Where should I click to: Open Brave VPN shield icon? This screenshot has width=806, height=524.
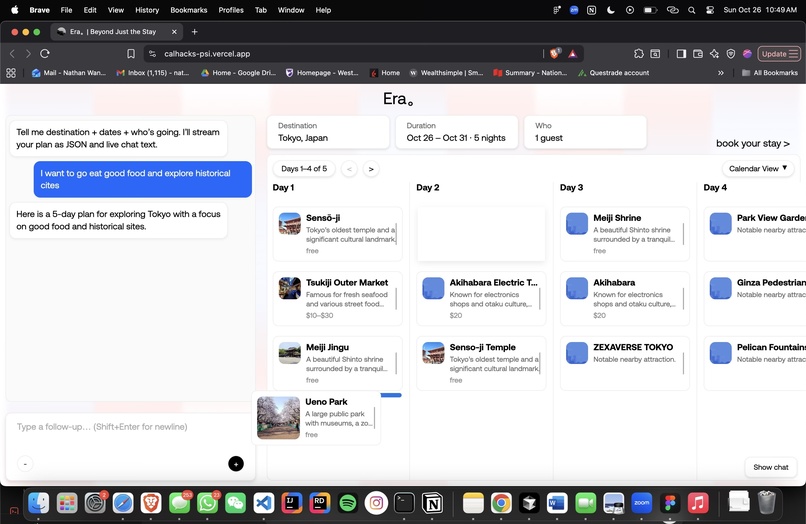[x=730, y=53]
